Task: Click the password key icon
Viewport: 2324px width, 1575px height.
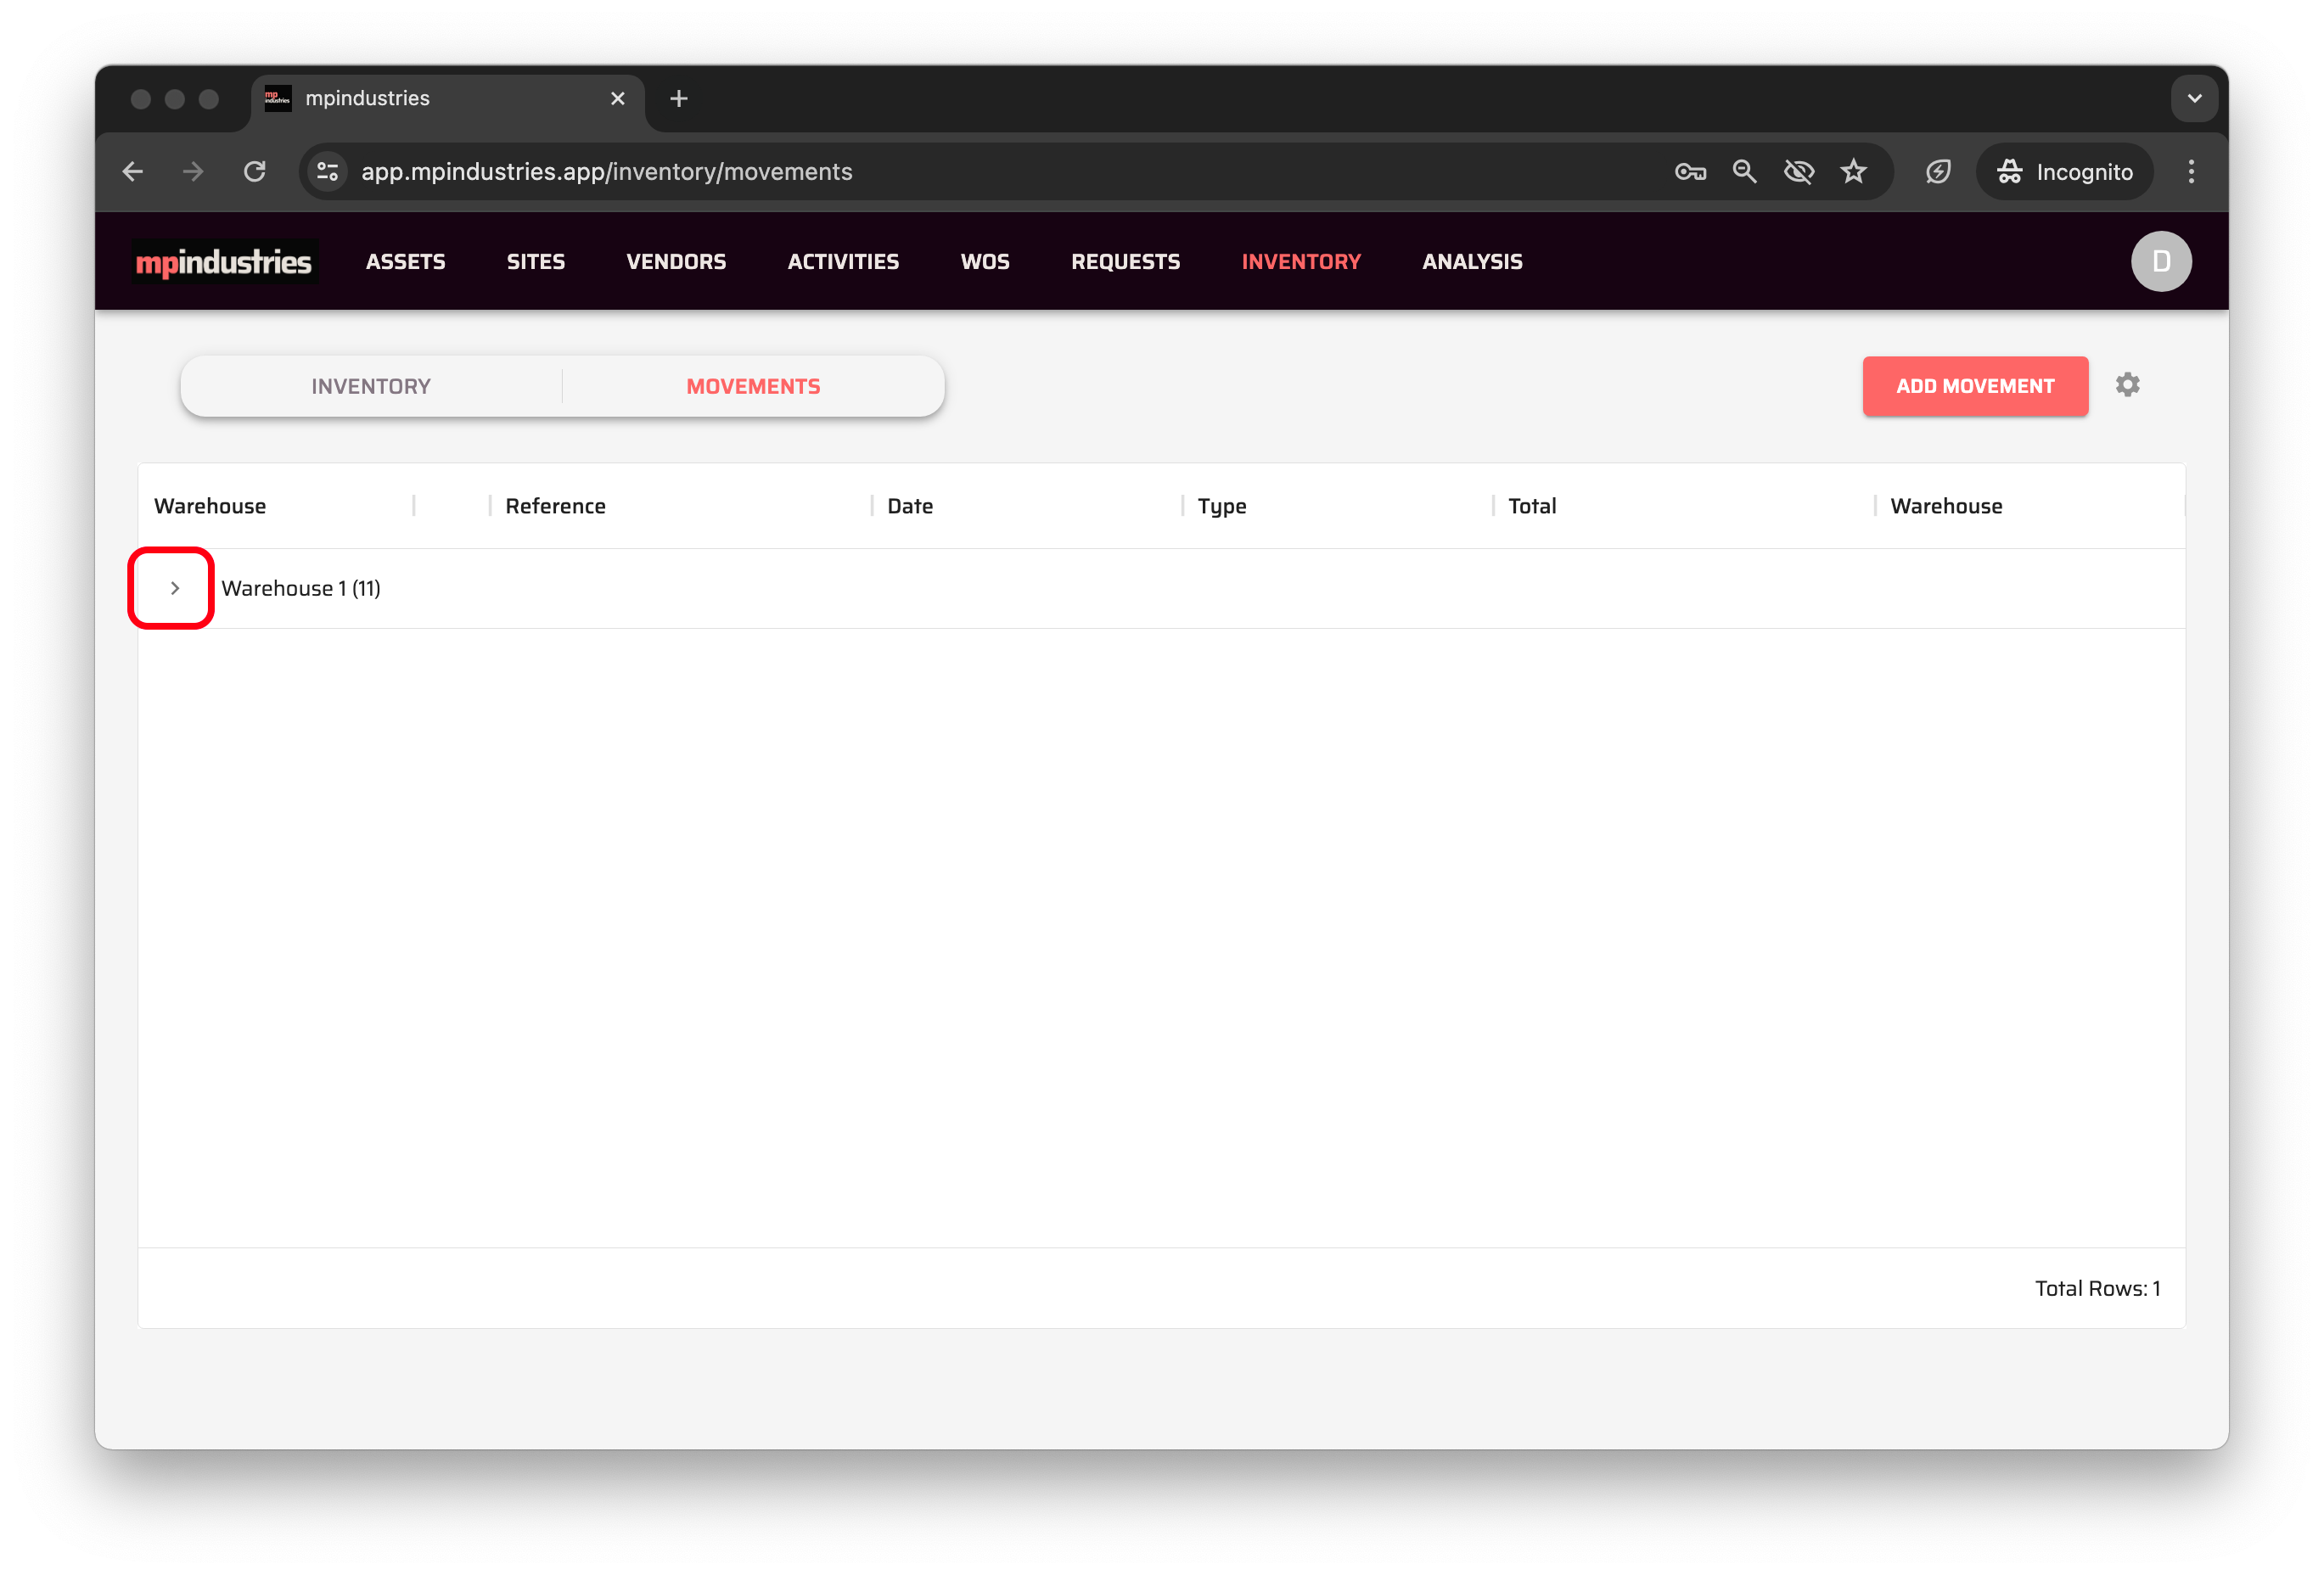Action: pos(1689,172)
